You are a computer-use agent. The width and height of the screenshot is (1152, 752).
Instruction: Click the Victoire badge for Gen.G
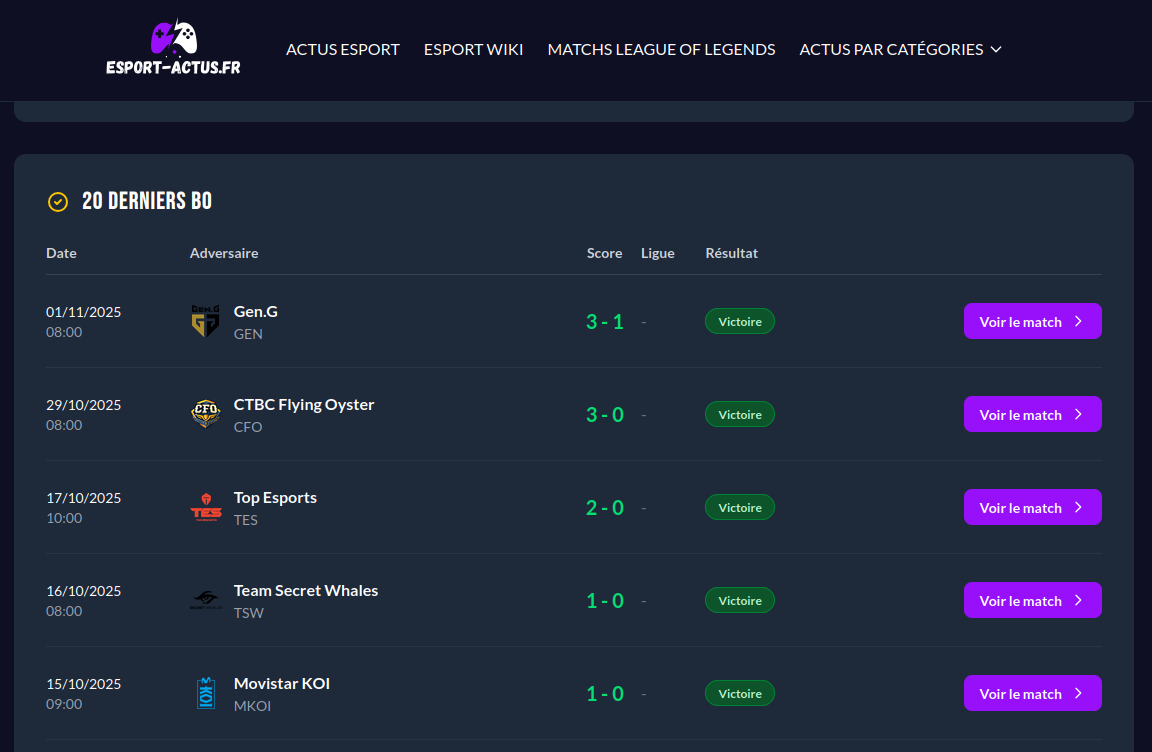[x=740, y=322]
